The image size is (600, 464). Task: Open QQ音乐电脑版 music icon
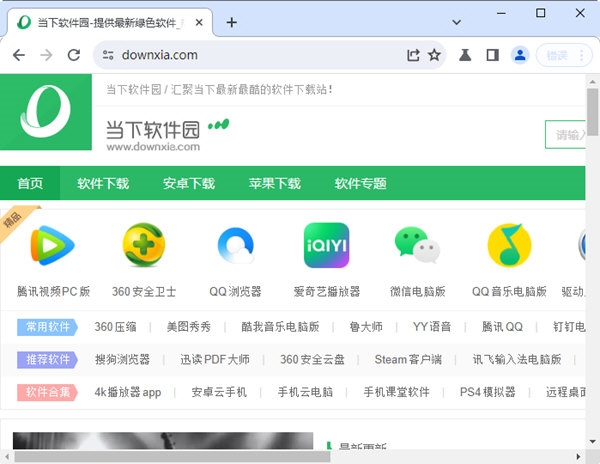click(509, 245)
